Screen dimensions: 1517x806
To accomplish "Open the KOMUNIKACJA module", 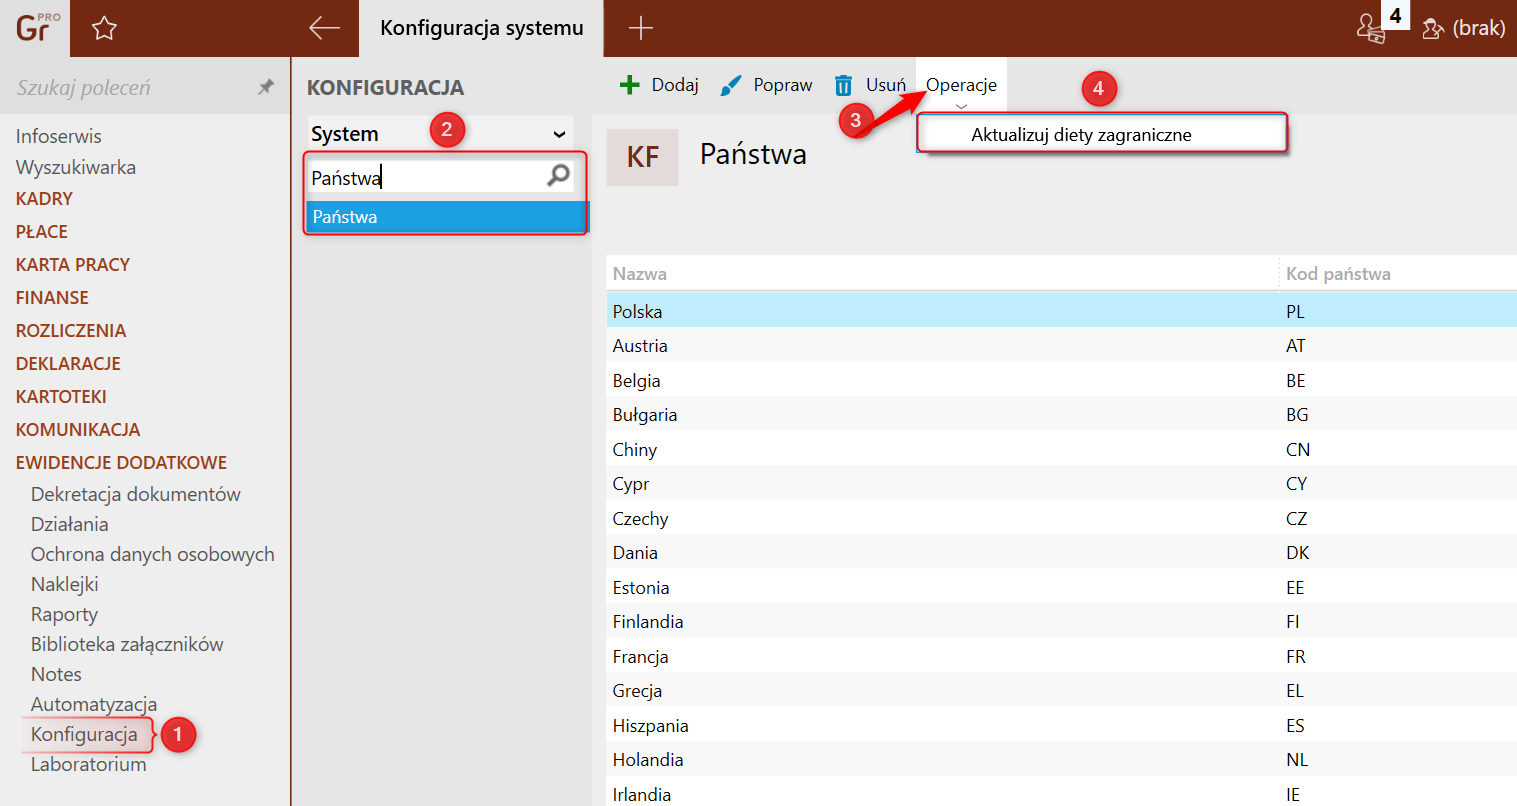I will [78, 429].
